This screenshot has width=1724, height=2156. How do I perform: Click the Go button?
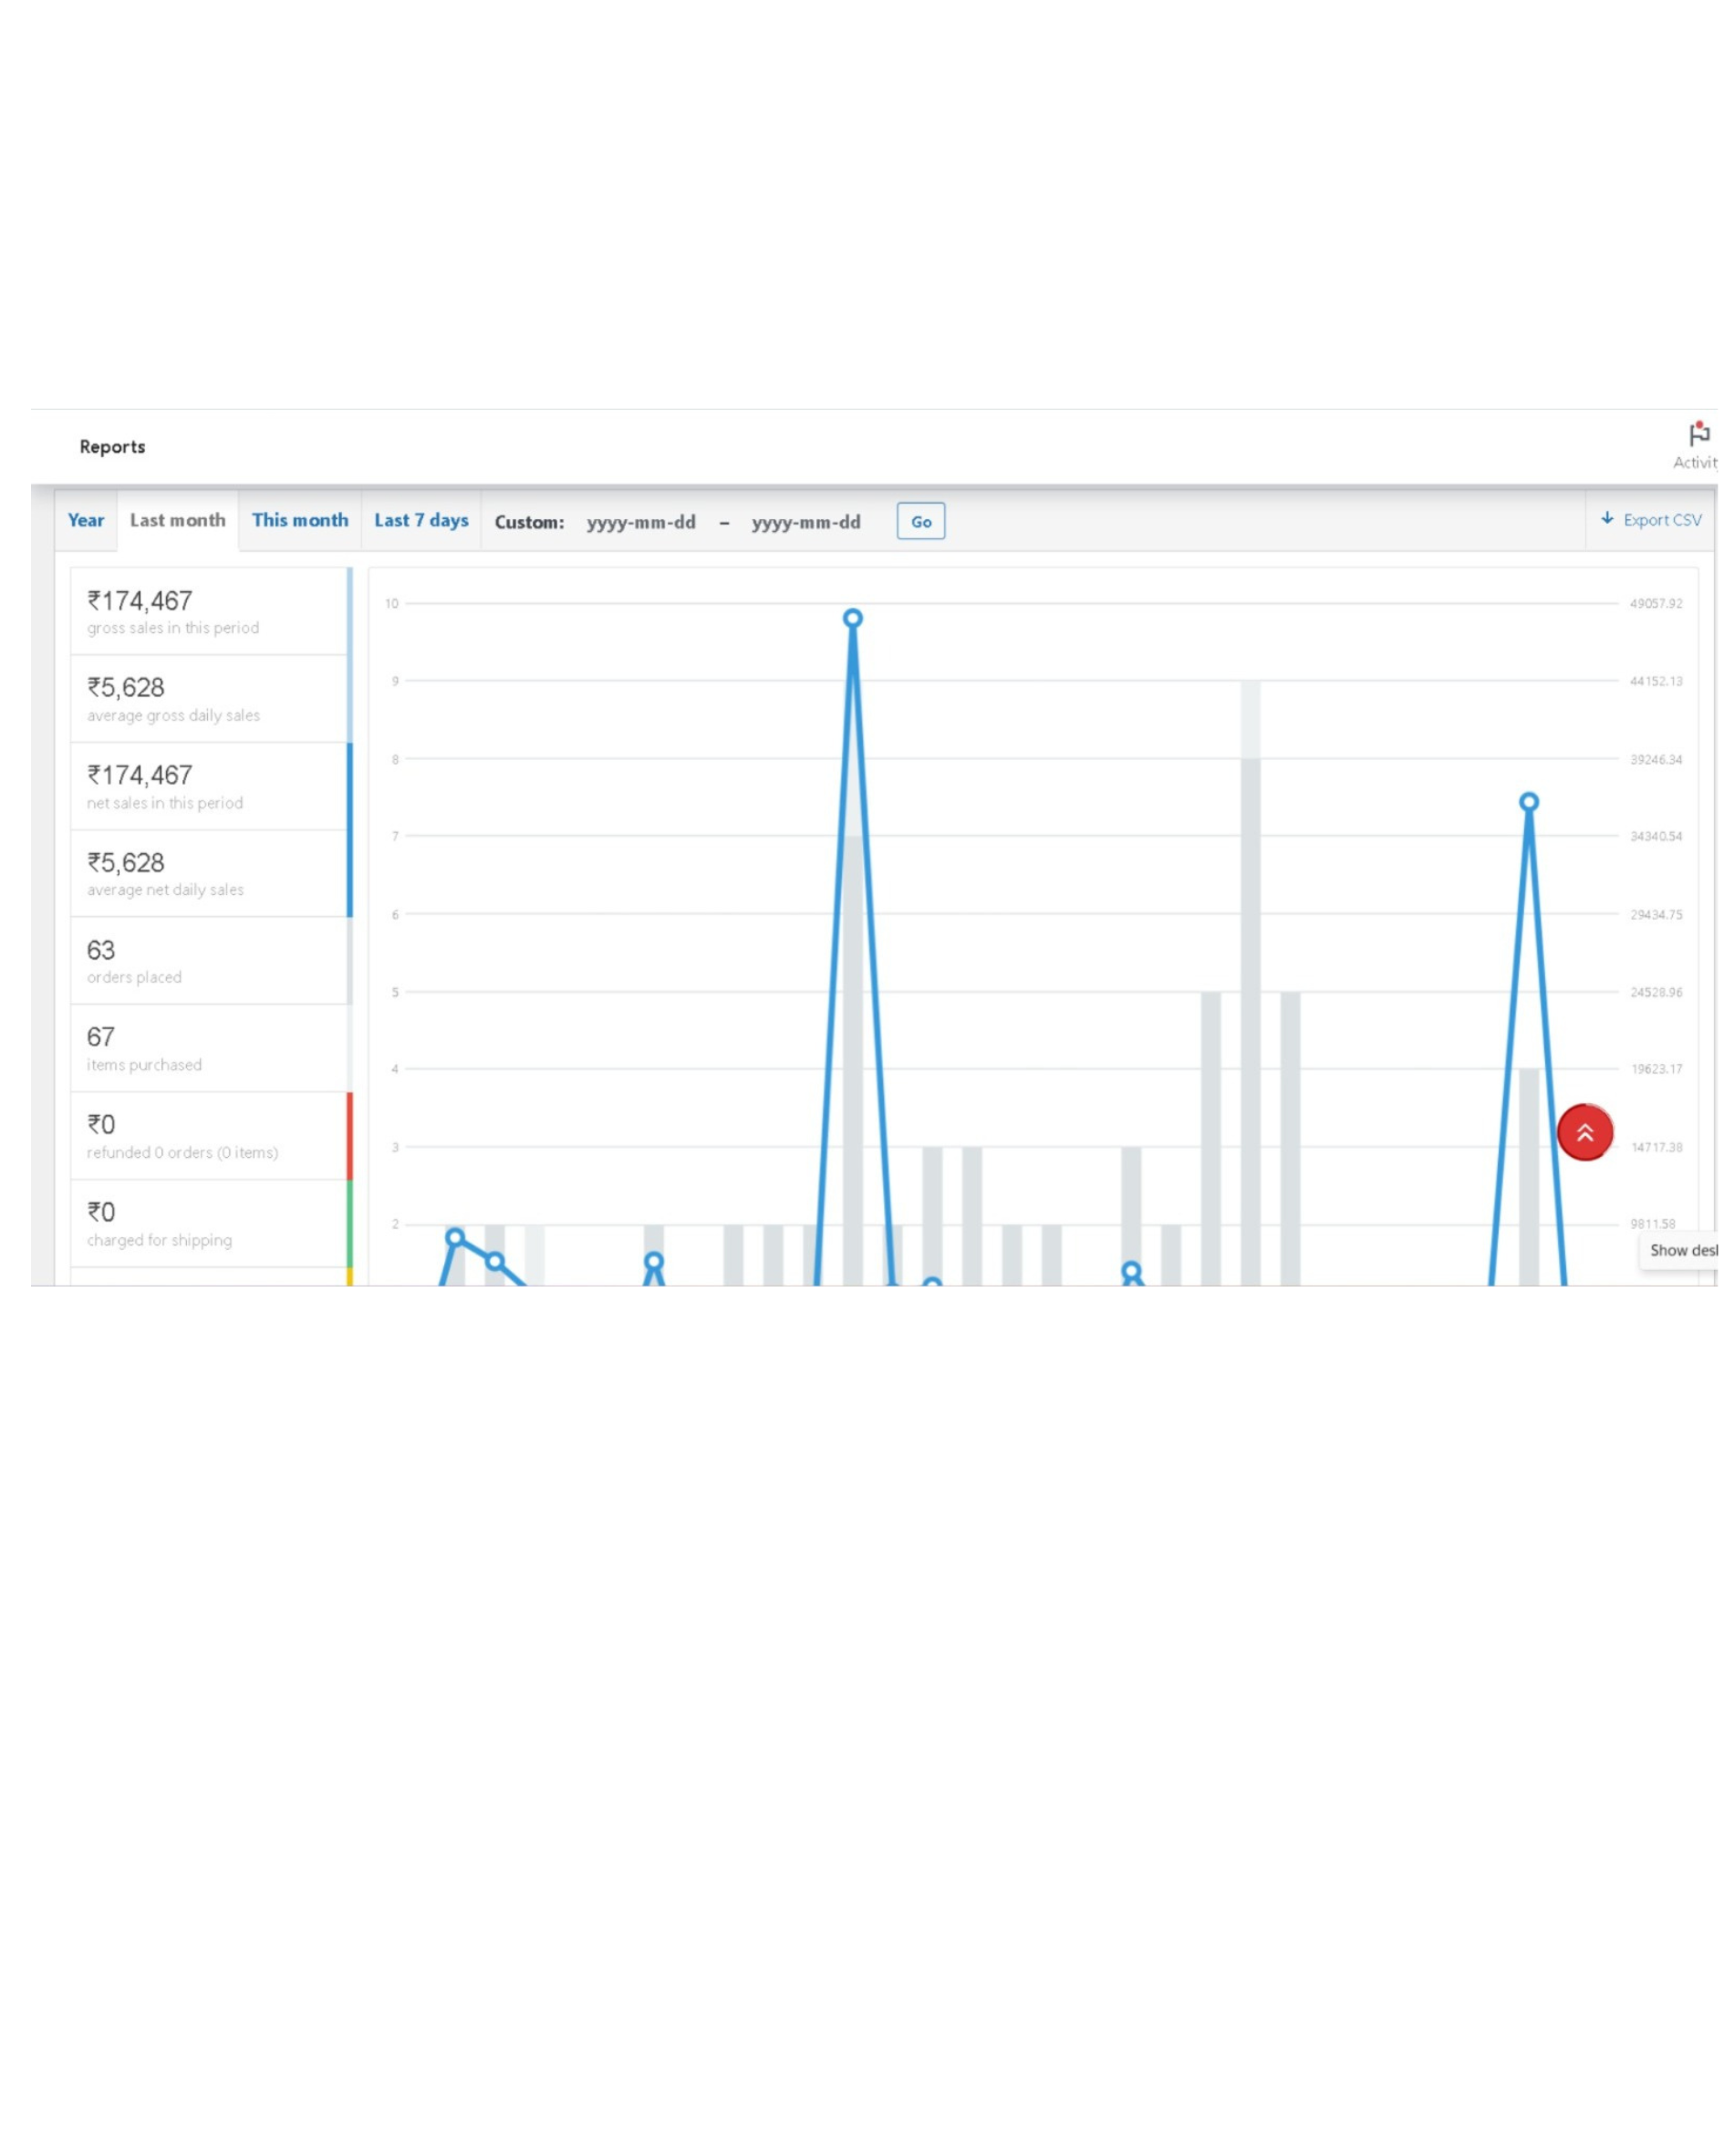[x=921, y=522]
